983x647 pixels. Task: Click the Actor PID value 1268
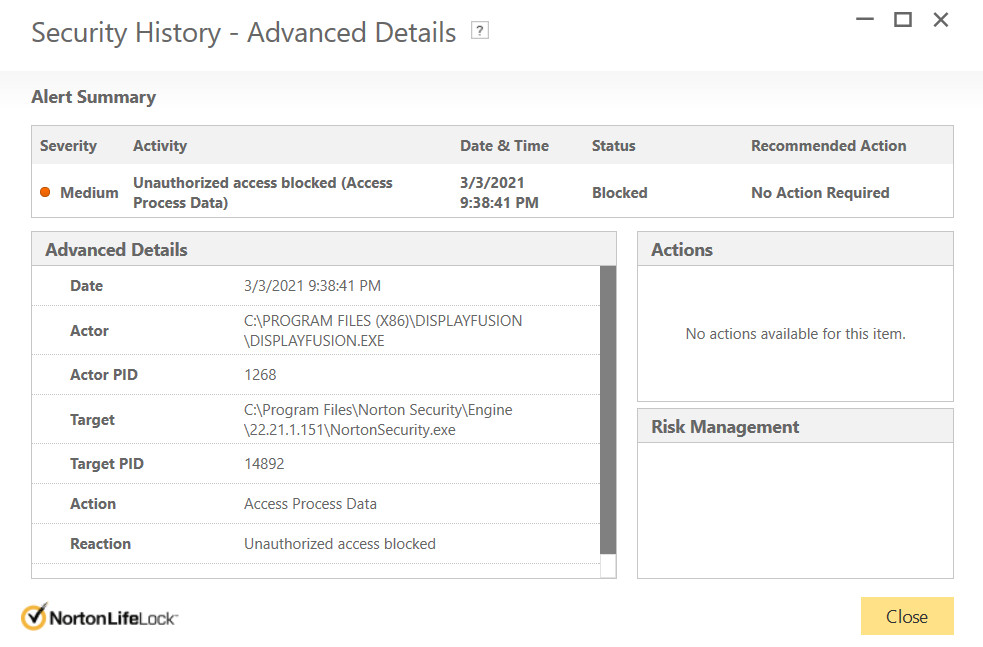pos(260,375)
